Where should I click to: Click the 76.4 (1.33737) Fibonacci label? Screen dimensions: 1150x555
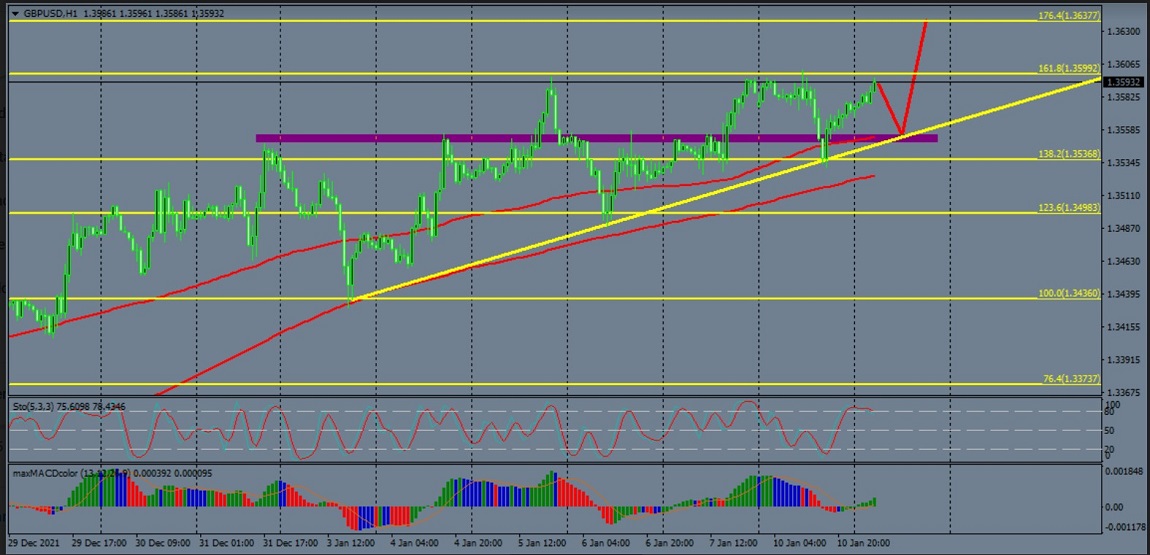(x=1070, y=379)
